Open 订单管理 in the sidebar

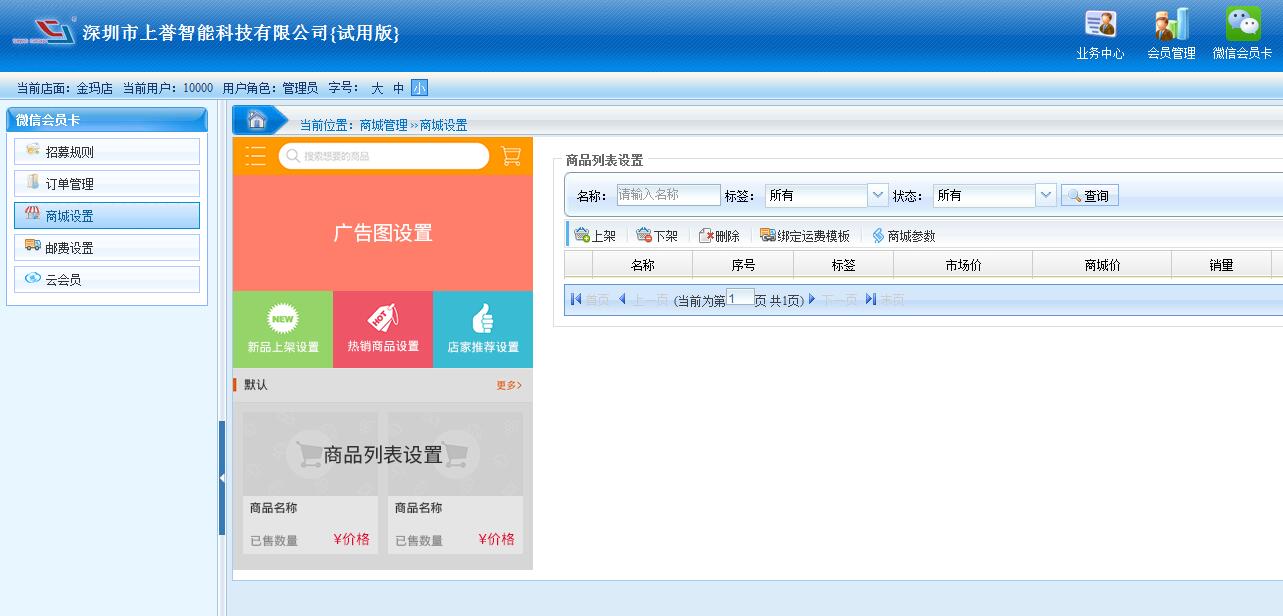pos(107,184)
